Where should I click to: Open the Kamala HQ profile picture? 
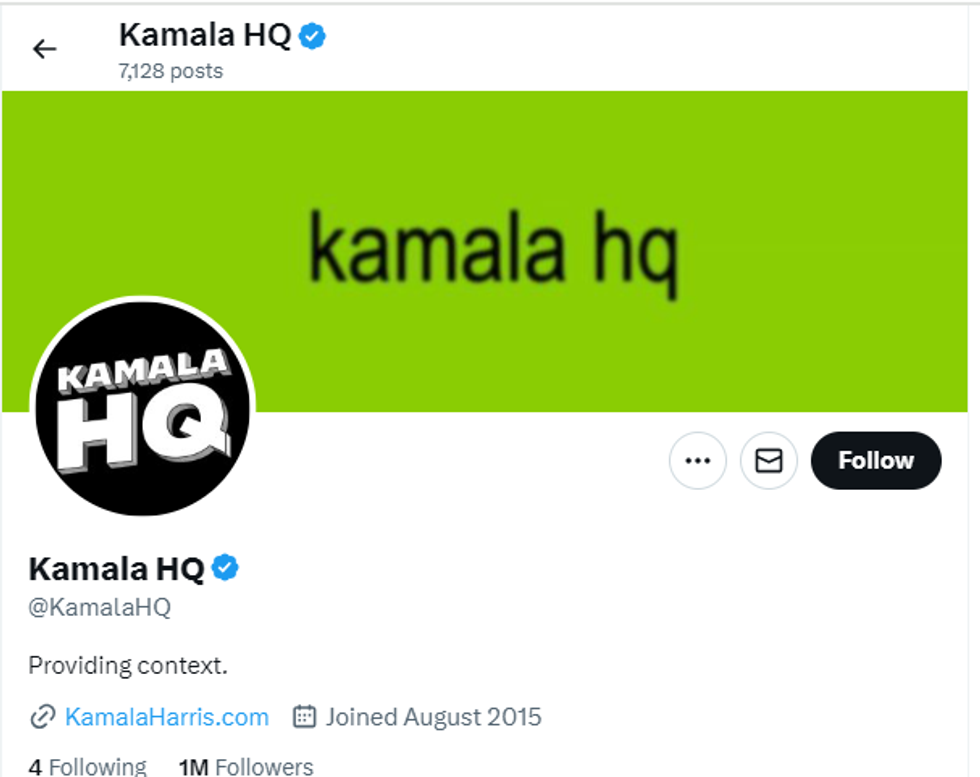pyautogui.click(x=143, y=409)
